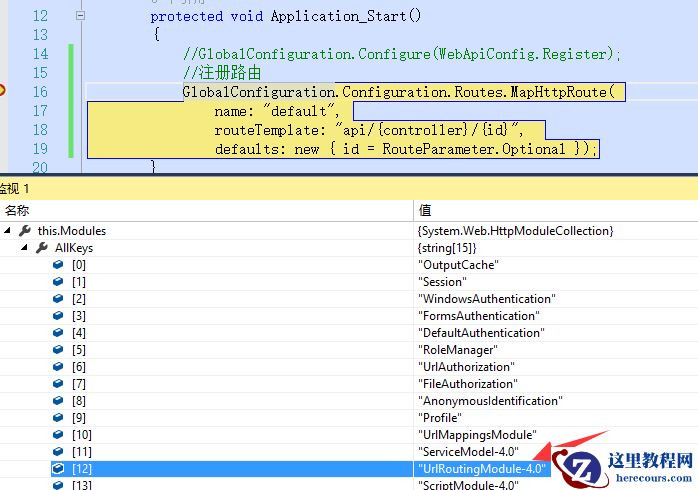
Task: Click the cube icon of item [5]
Action: (x=58, y=350)
